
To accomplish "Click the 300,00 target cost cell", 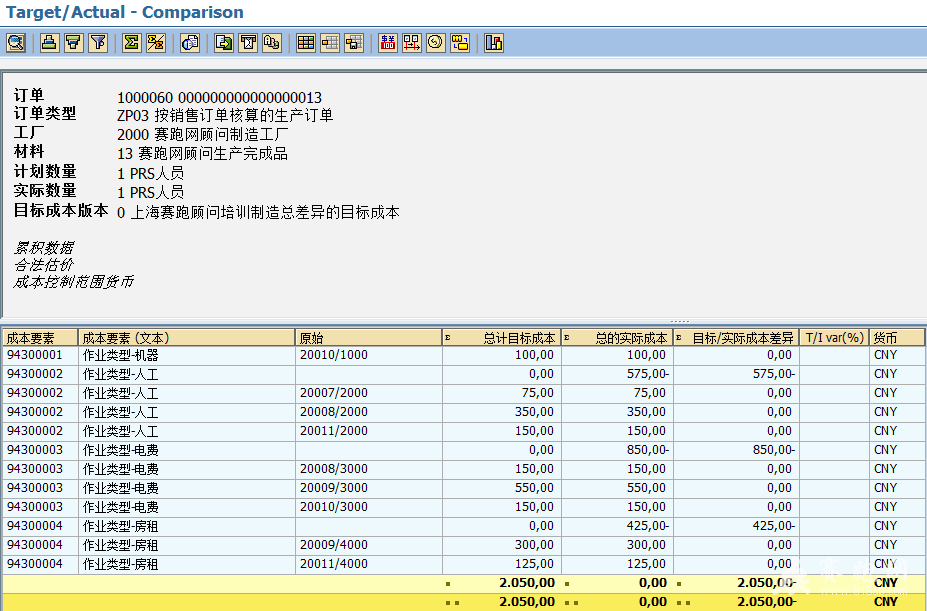I will click(502, 545).
